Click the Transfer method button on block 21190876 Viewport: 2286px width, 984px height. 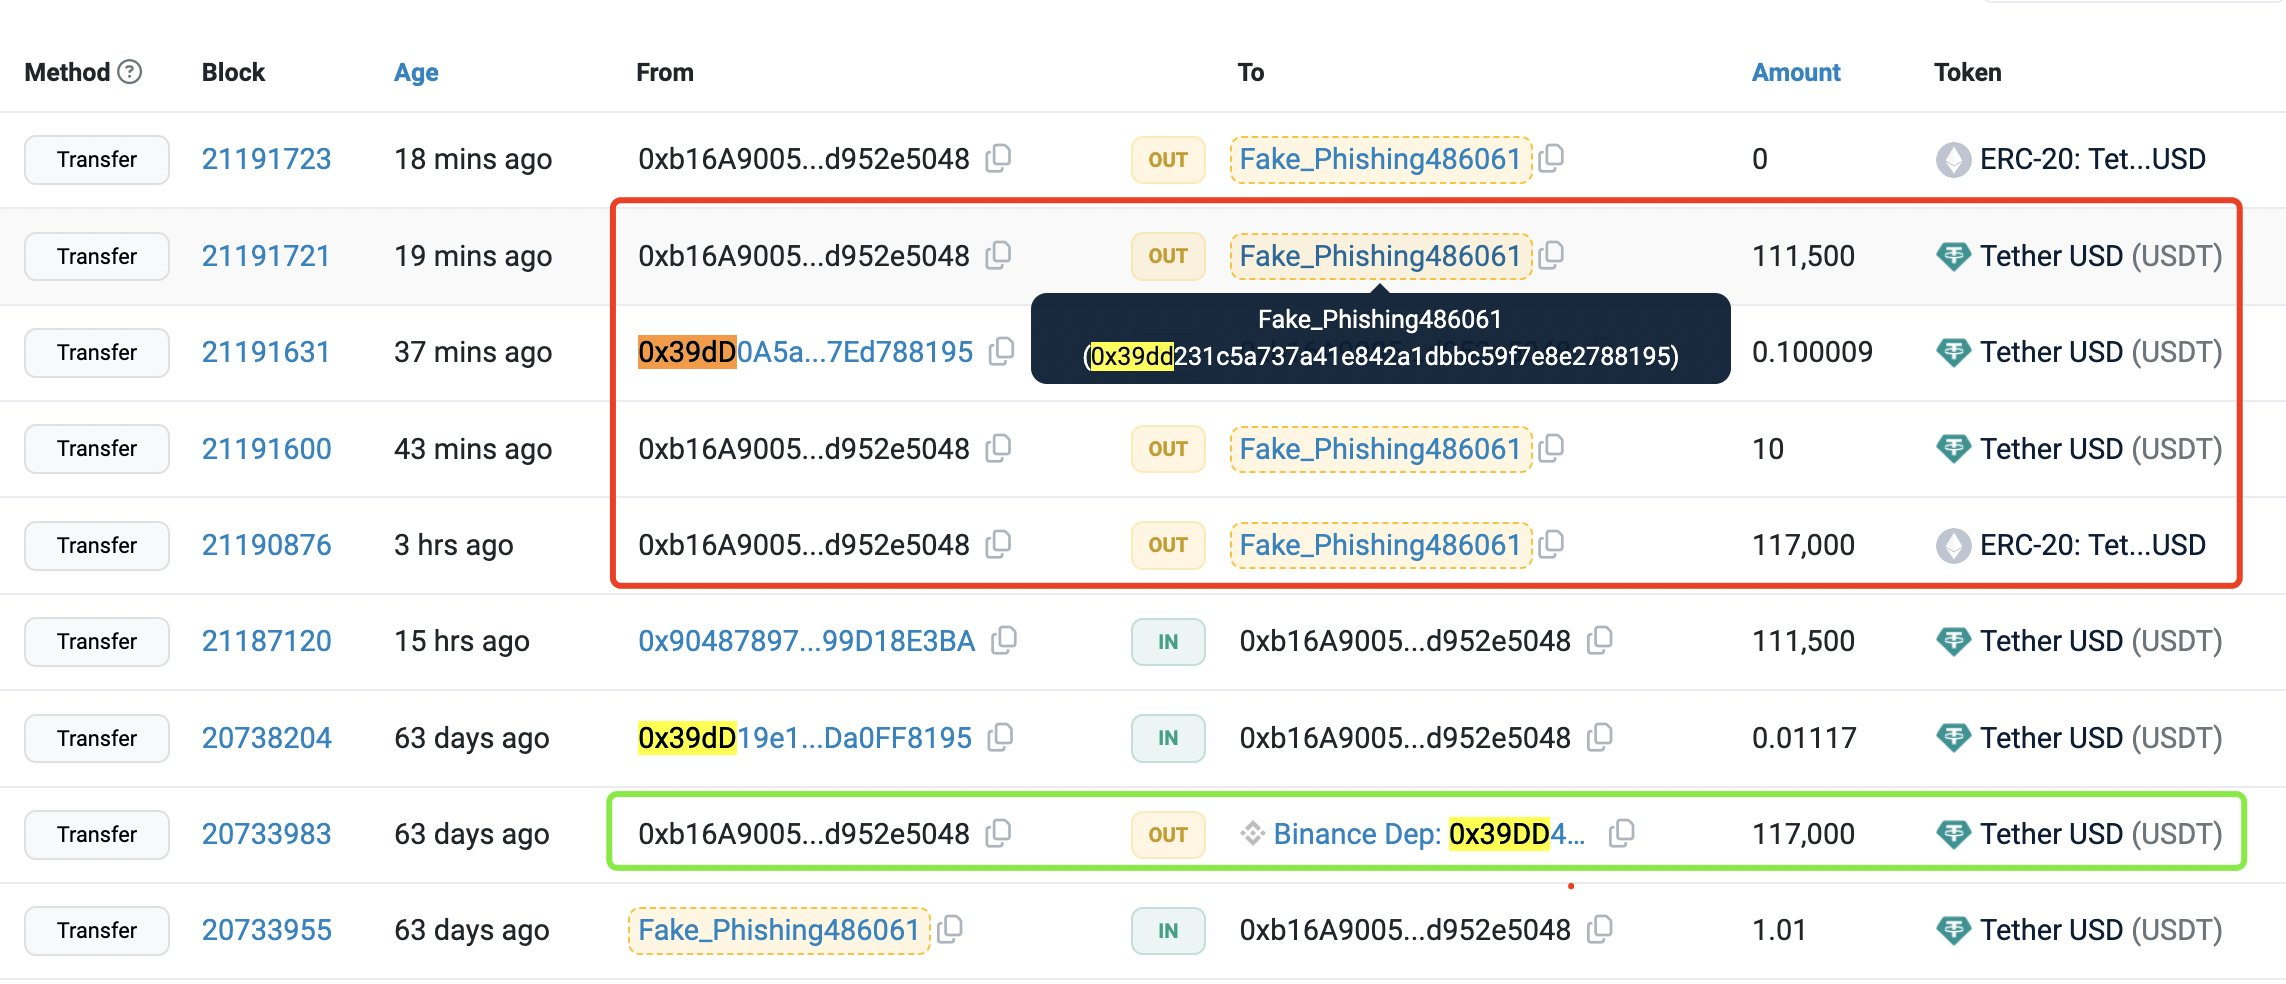click(x=96, y=545)
